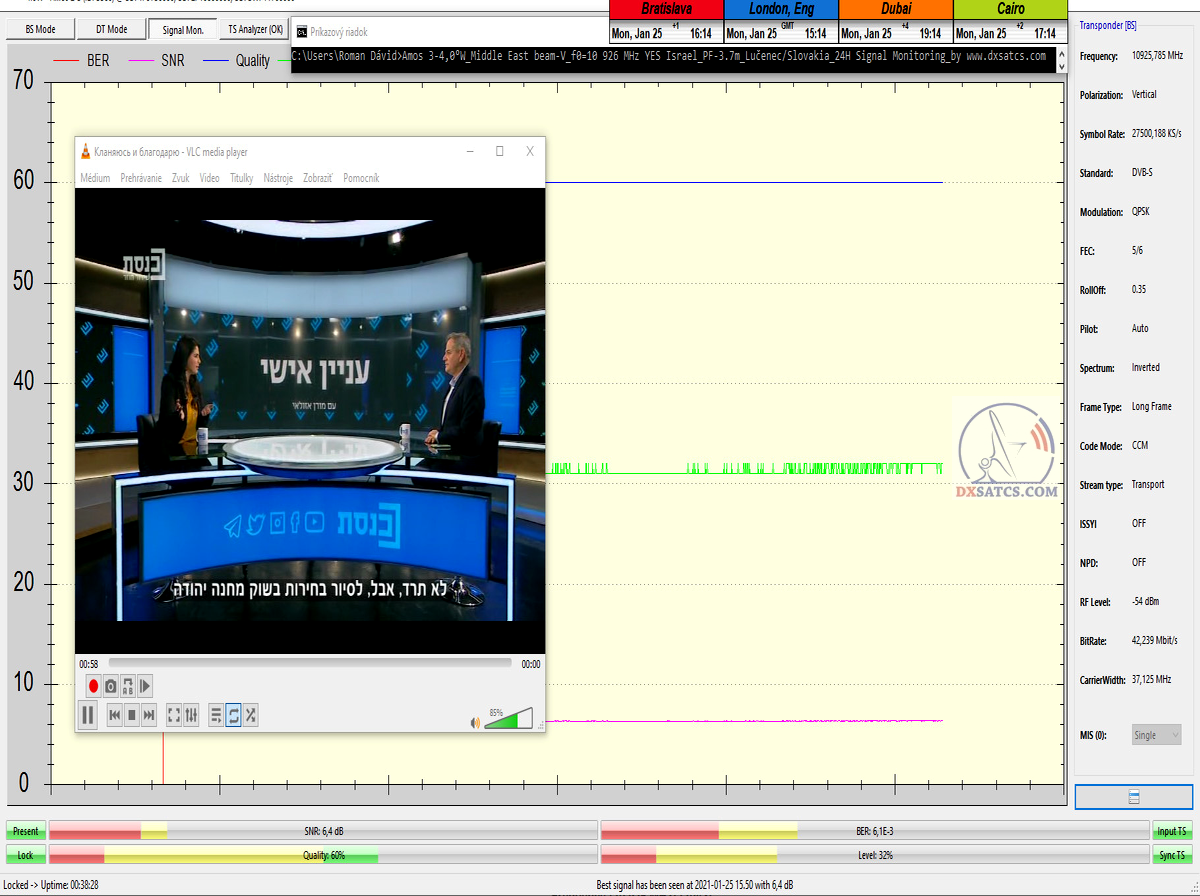Show the VLC playlist
Screen dimensions: 1200x896
point(216,715)
